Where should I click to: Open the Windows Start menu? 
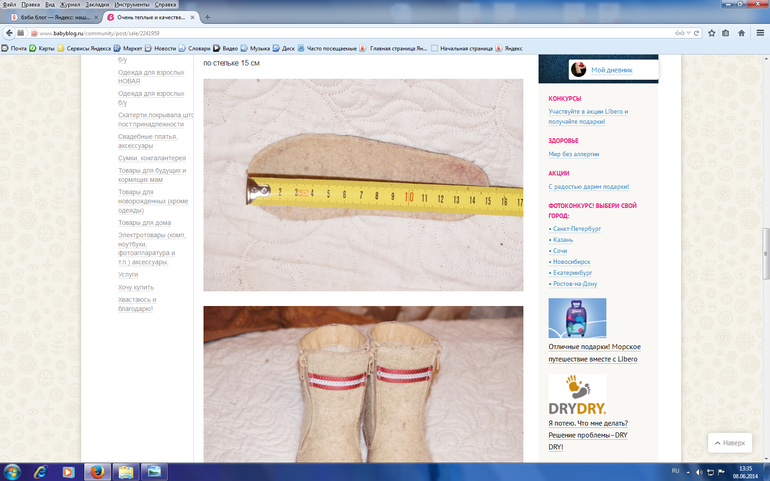[x=12, y=472]
